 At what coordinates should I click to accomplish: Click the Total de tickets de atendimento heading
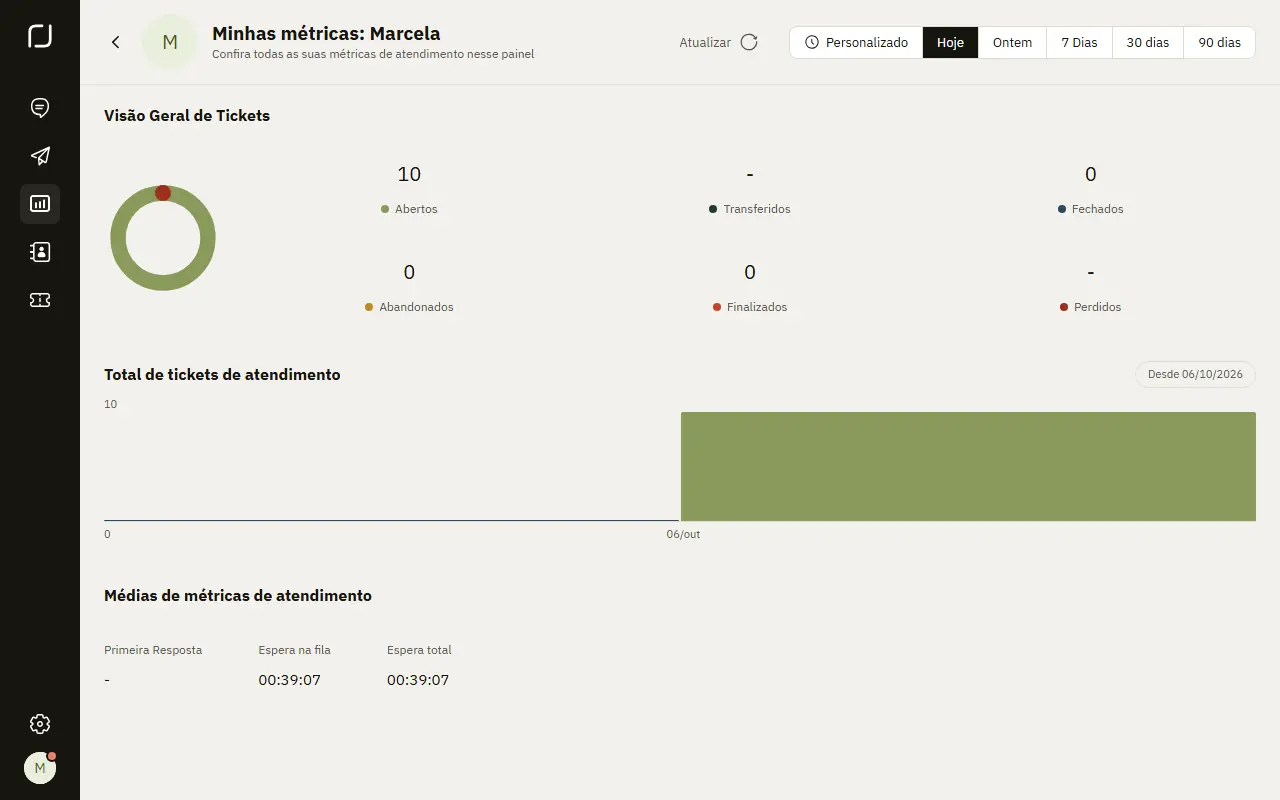222,374
